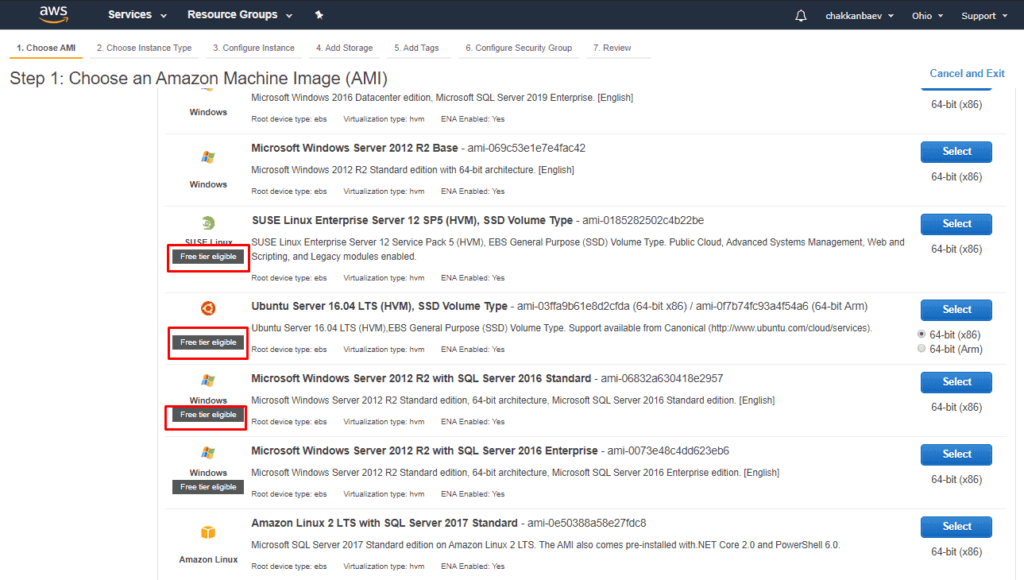Open the Support dropdown menu
Screen dimensions: 1024x580
coord(984,16)
